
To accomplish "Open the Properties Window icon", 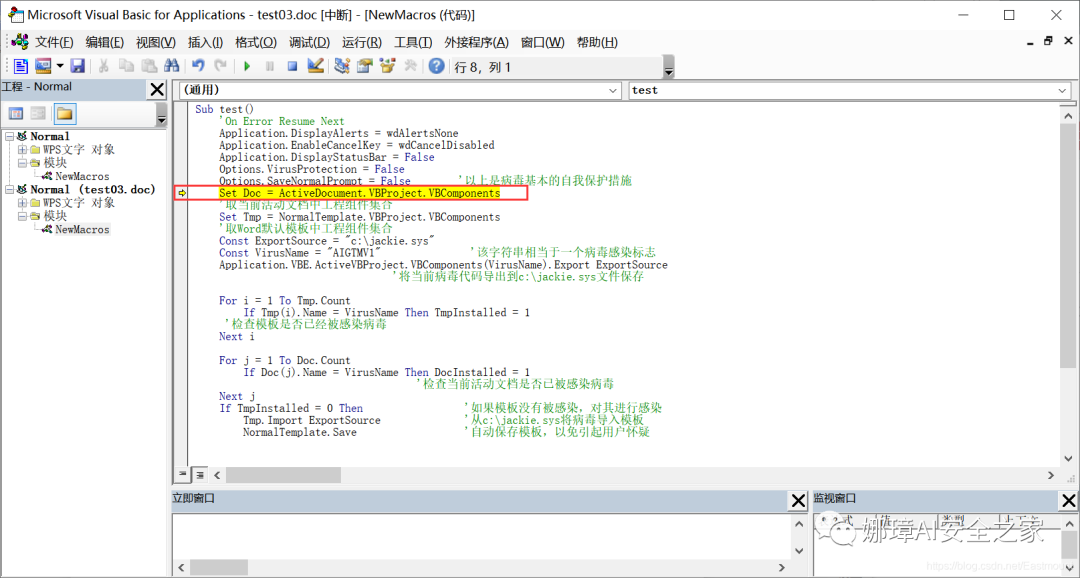I will pyautogui.click(x=364, y=66).
